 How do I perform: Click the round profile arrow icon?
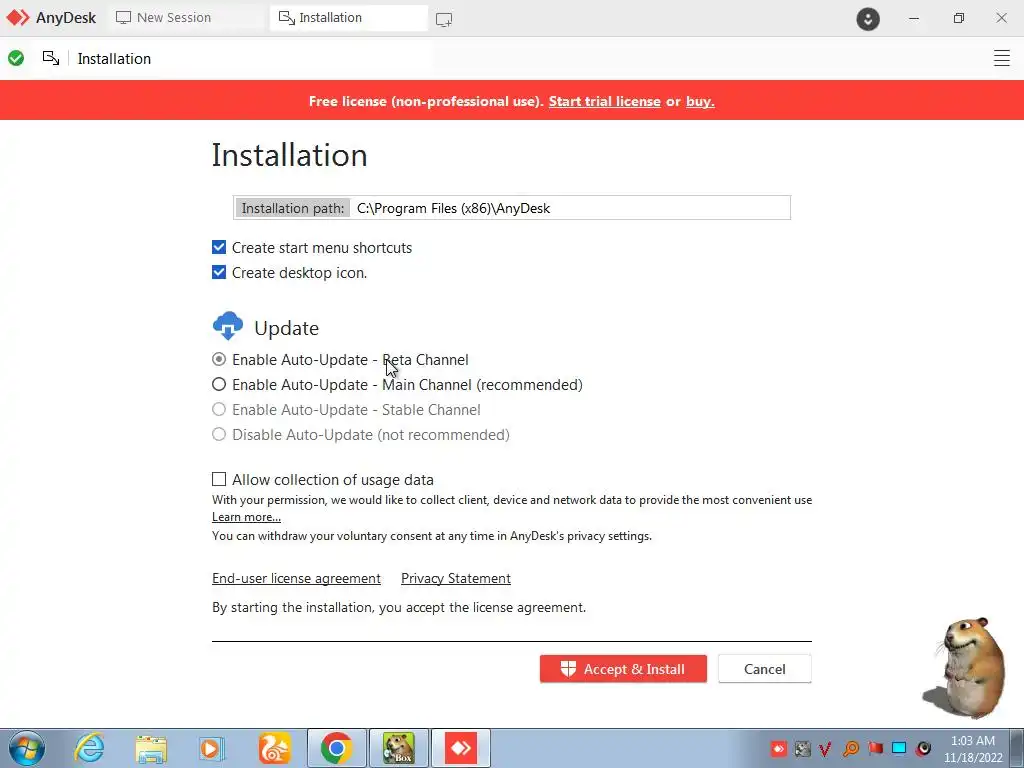868,19
